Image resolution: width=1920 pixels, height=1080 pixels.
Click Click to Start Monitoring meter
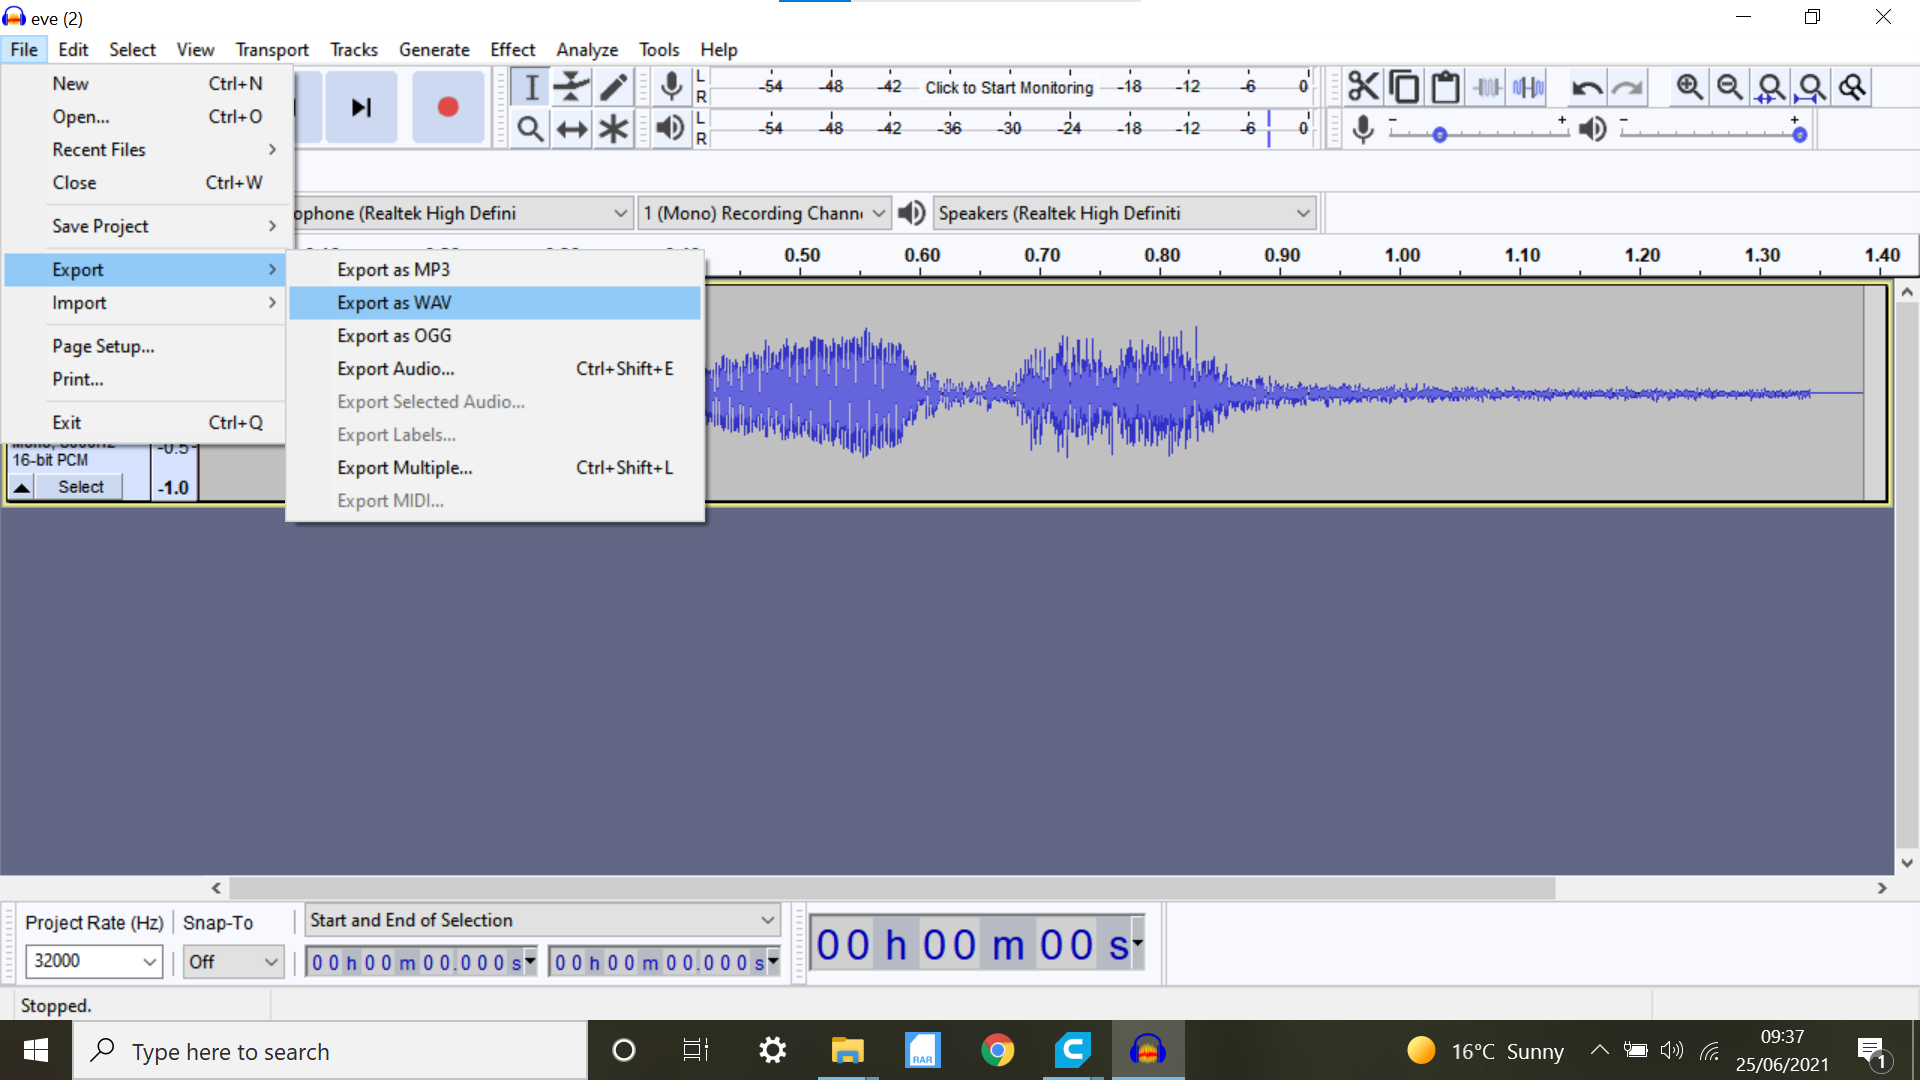click(x=1009, y=87)
